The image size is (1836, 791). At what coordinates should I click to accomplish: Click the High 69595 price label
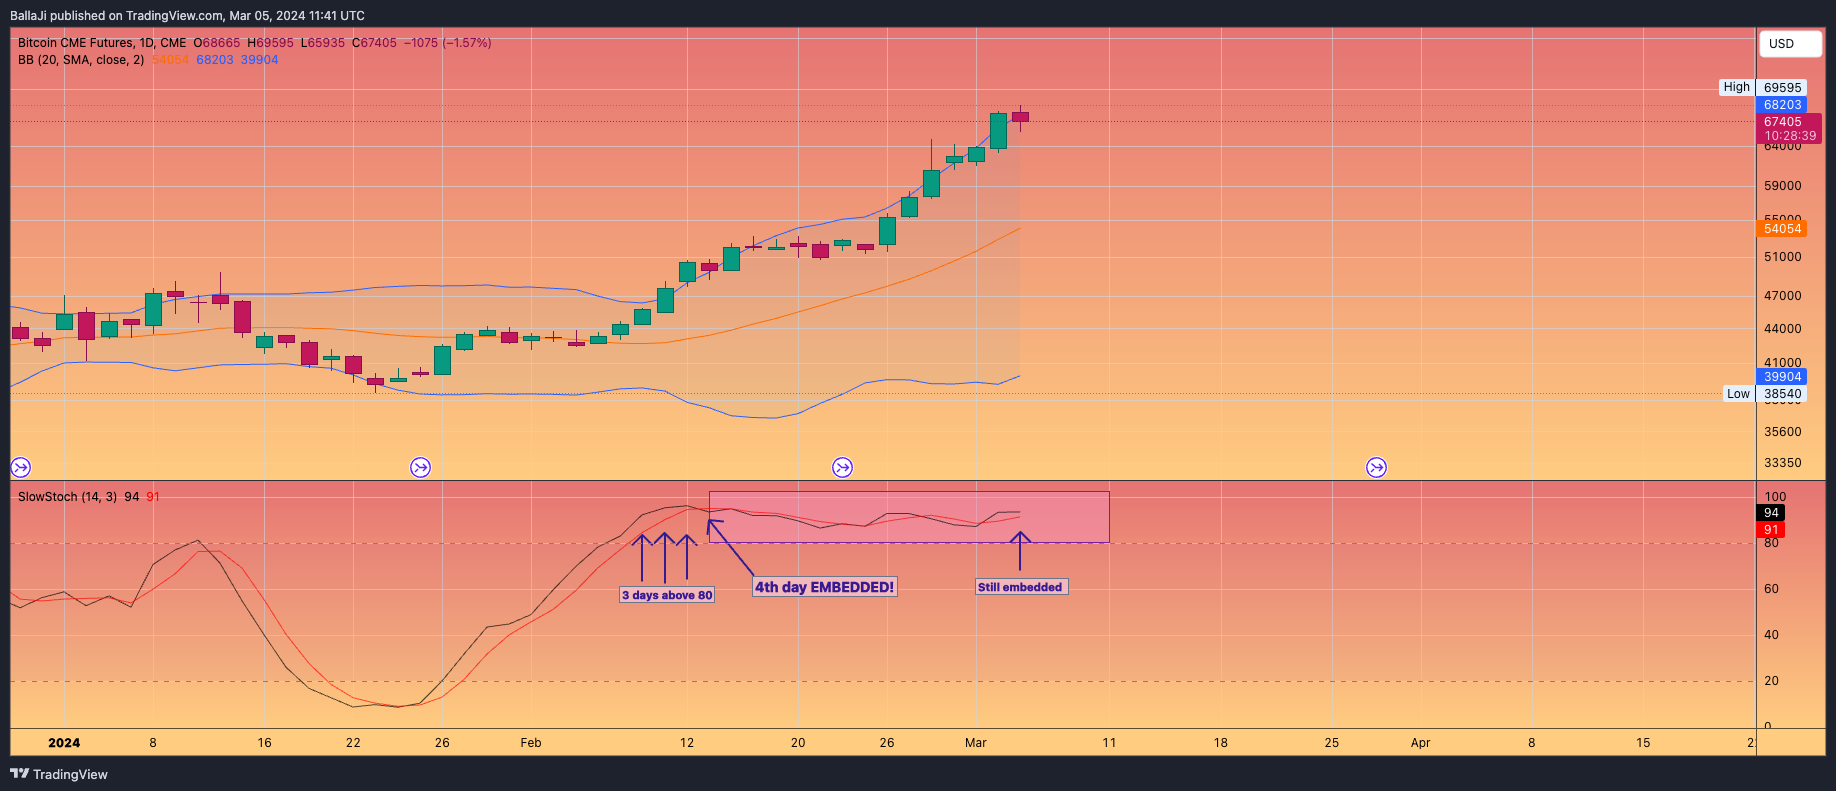click(x=1763, y=87)
